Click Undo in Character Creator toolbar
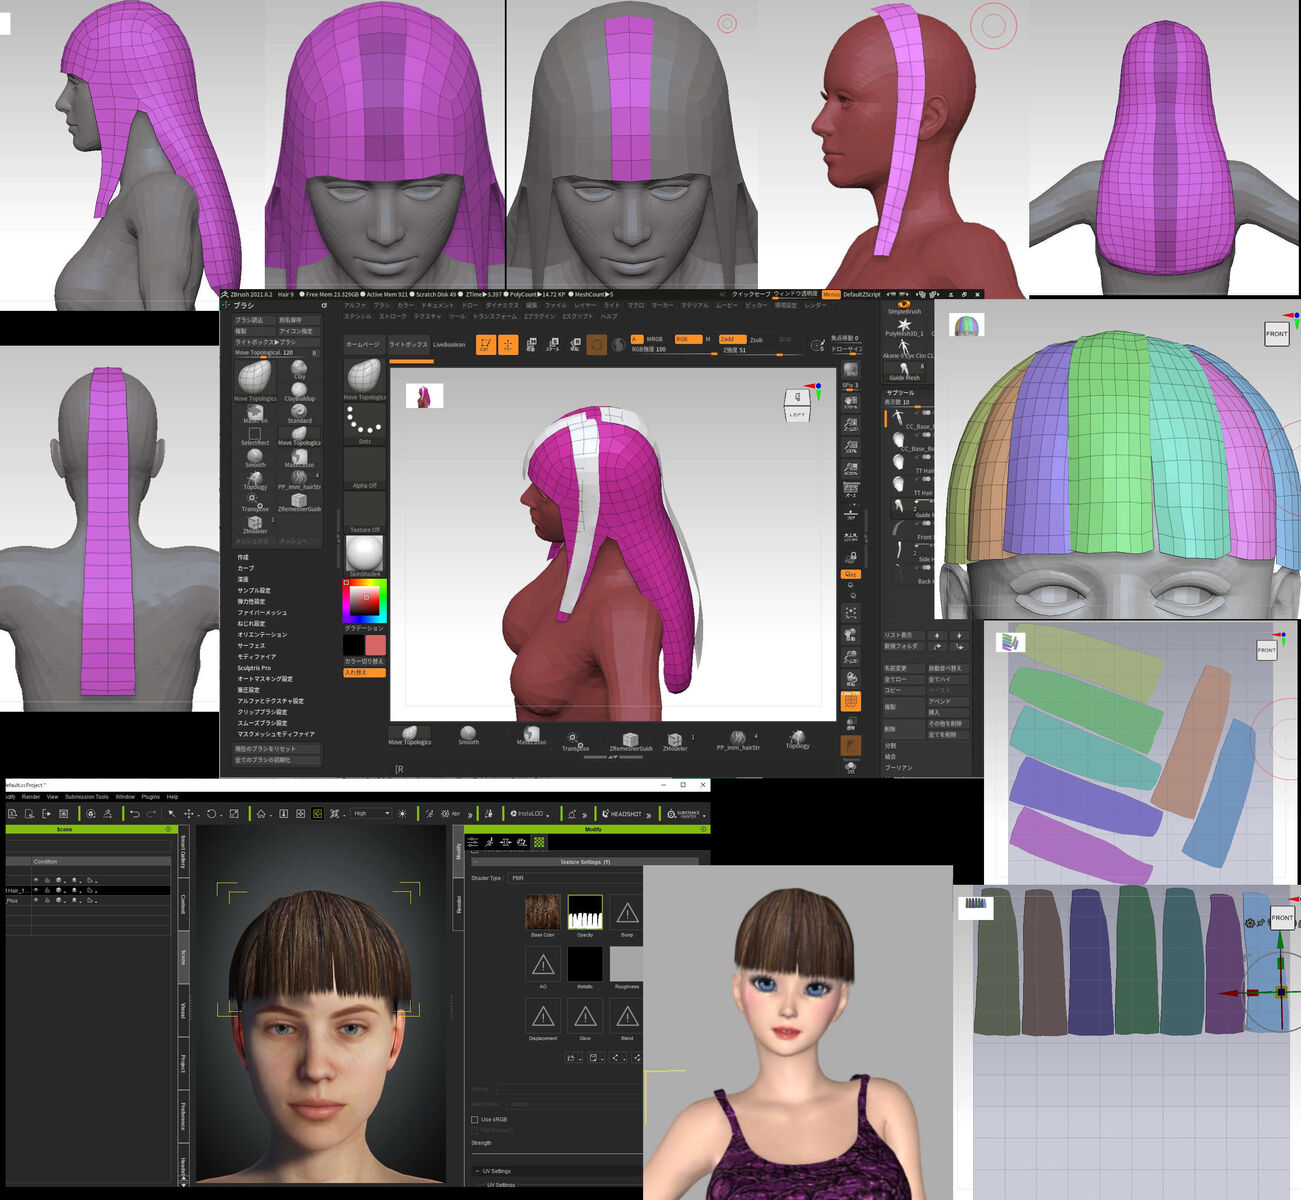This screenshot has width=1301, height=1200. 135,814
